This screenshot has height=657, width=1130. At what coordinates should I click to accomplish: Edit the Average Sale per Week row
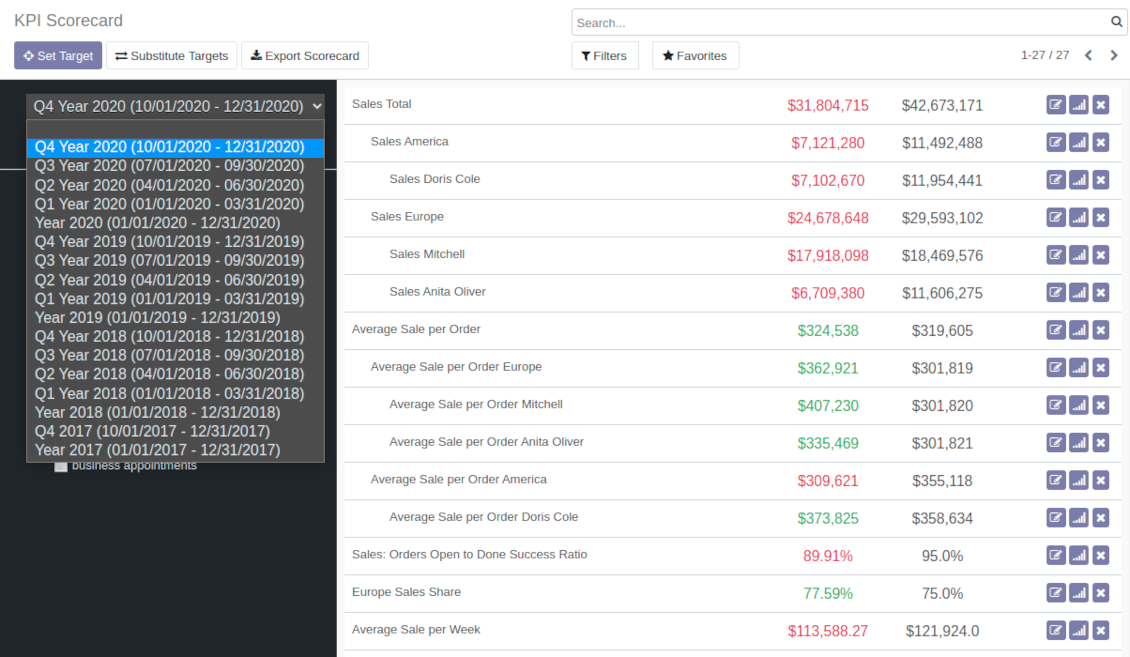click(1056, 630)
